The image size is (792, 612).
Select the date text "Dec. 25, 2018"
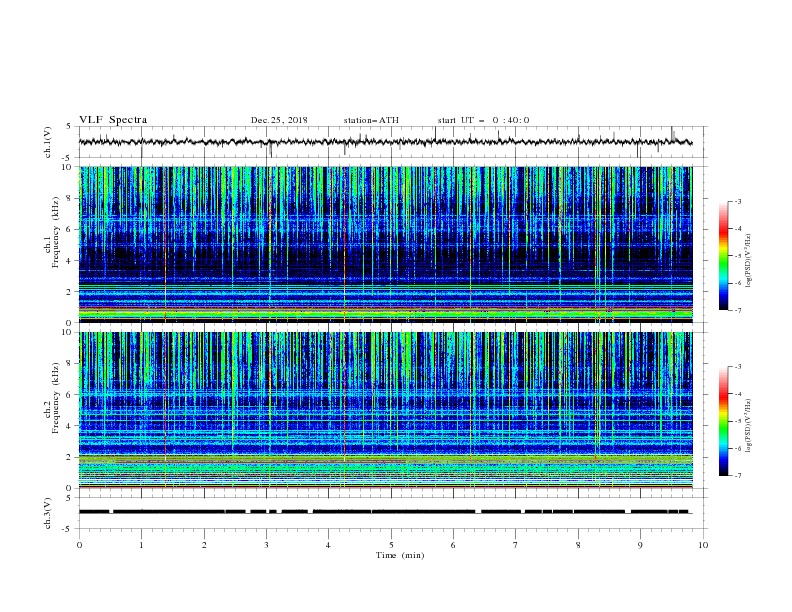coord(279,120)
